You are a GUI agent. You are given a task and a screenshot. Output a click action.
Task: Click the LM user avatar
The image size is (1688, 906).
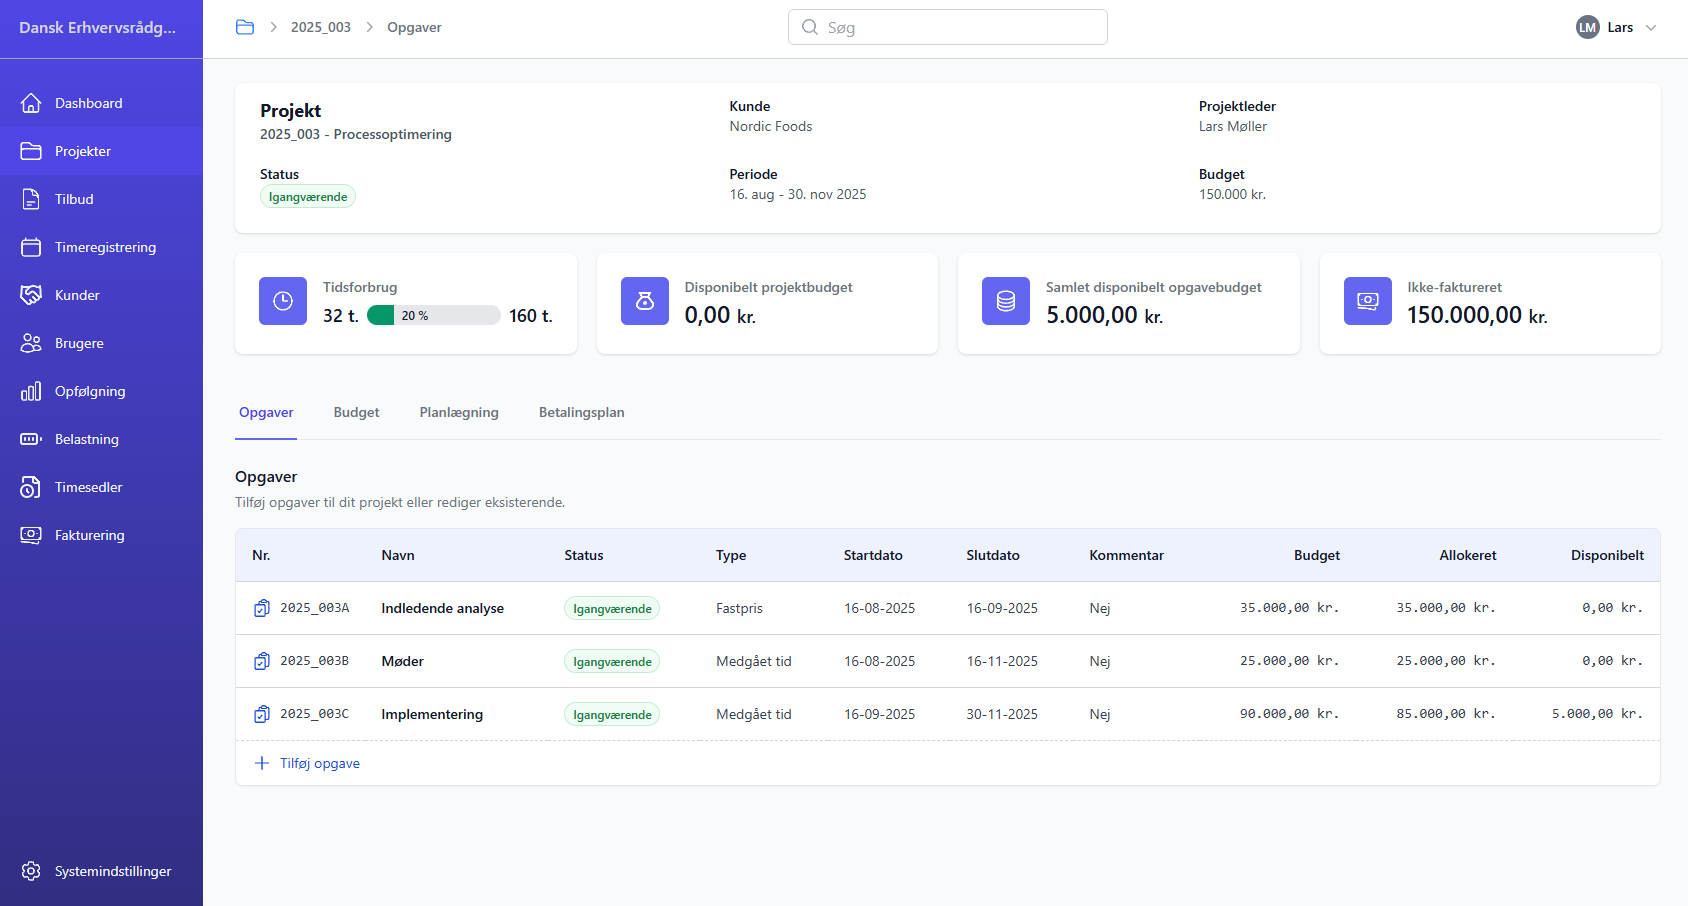click(x=1588, y=27)
